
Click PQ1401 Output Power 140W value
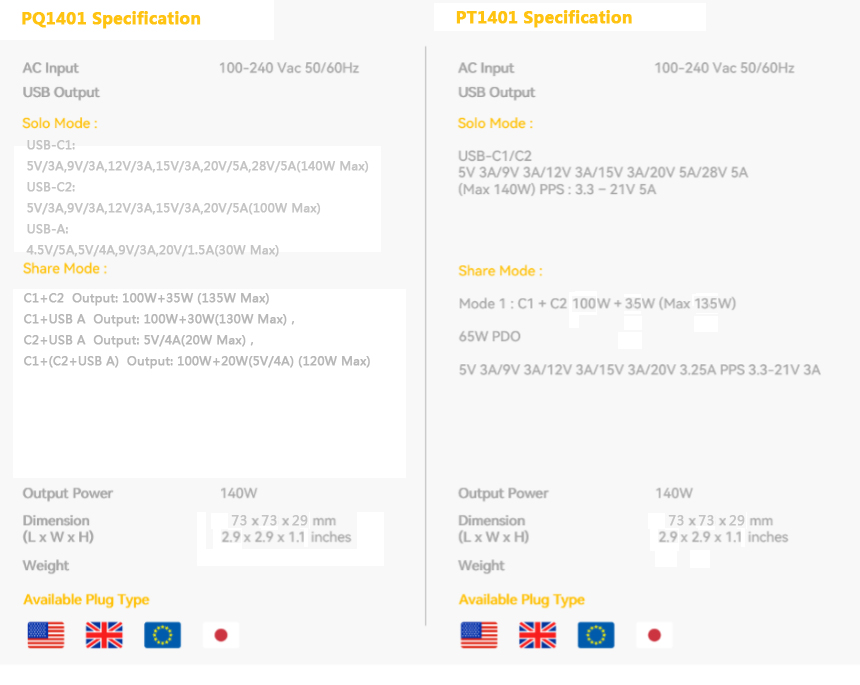click(239, 493)
